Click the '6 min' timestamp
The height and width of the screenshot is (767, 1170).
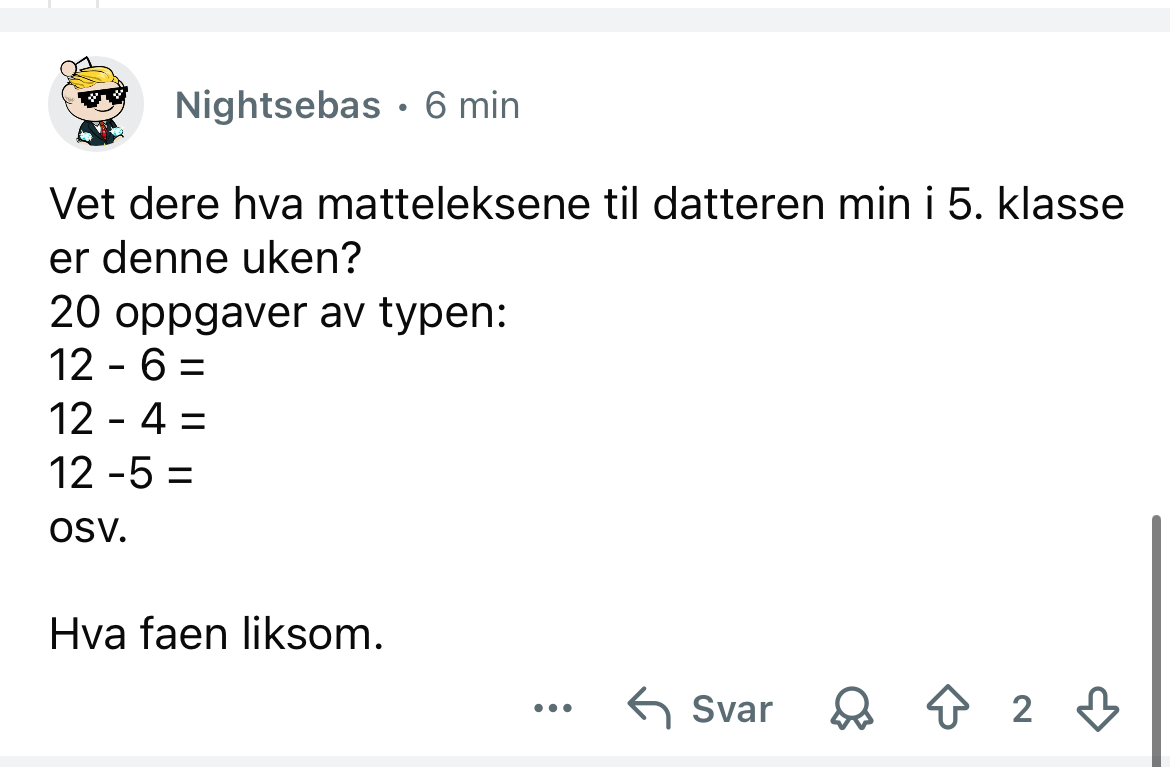coord(472,105)
